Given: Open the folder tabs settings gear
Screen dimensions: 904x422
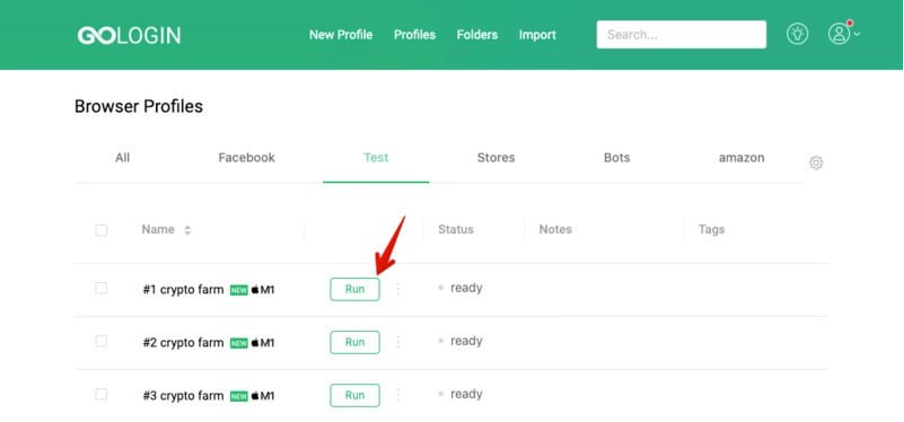Looking at the screenshot, I should click(816, 163).
